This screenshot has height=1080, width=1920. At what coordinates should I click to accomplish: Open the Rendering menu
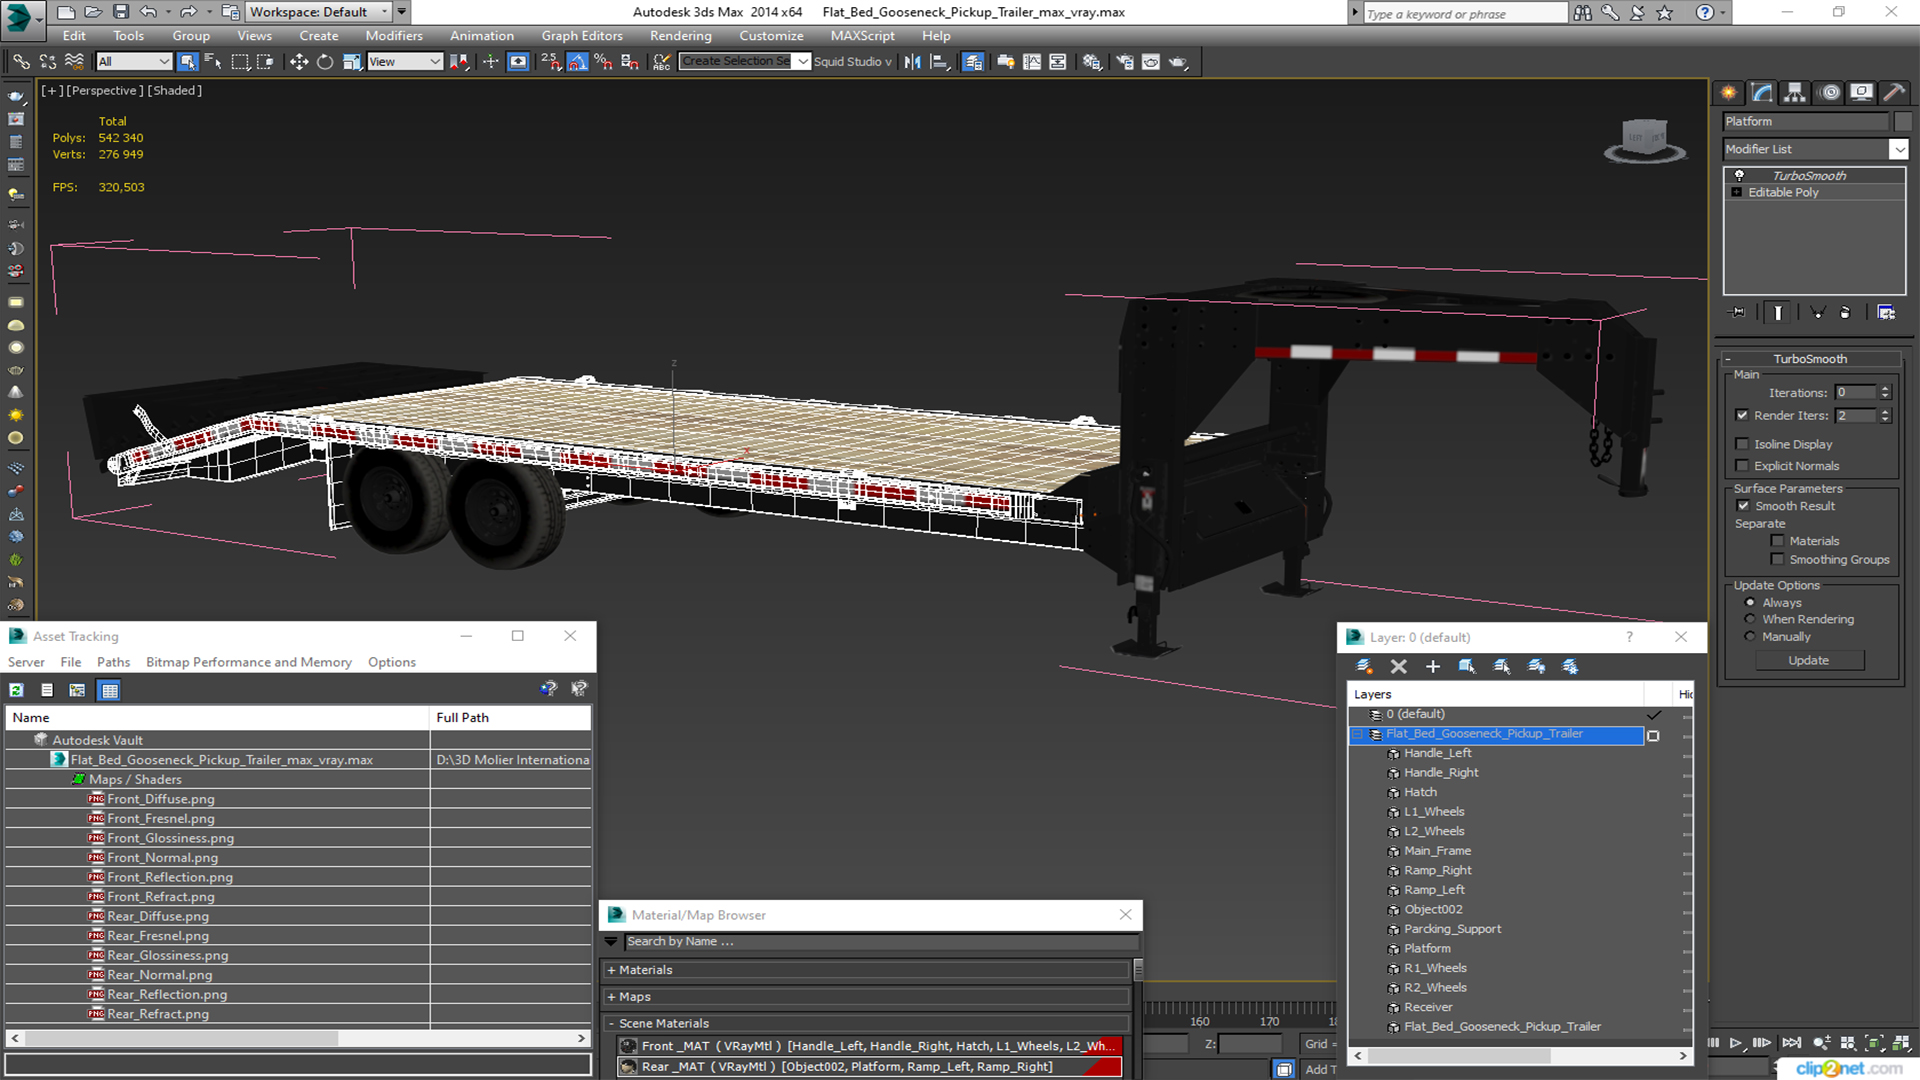coord(680,36)
